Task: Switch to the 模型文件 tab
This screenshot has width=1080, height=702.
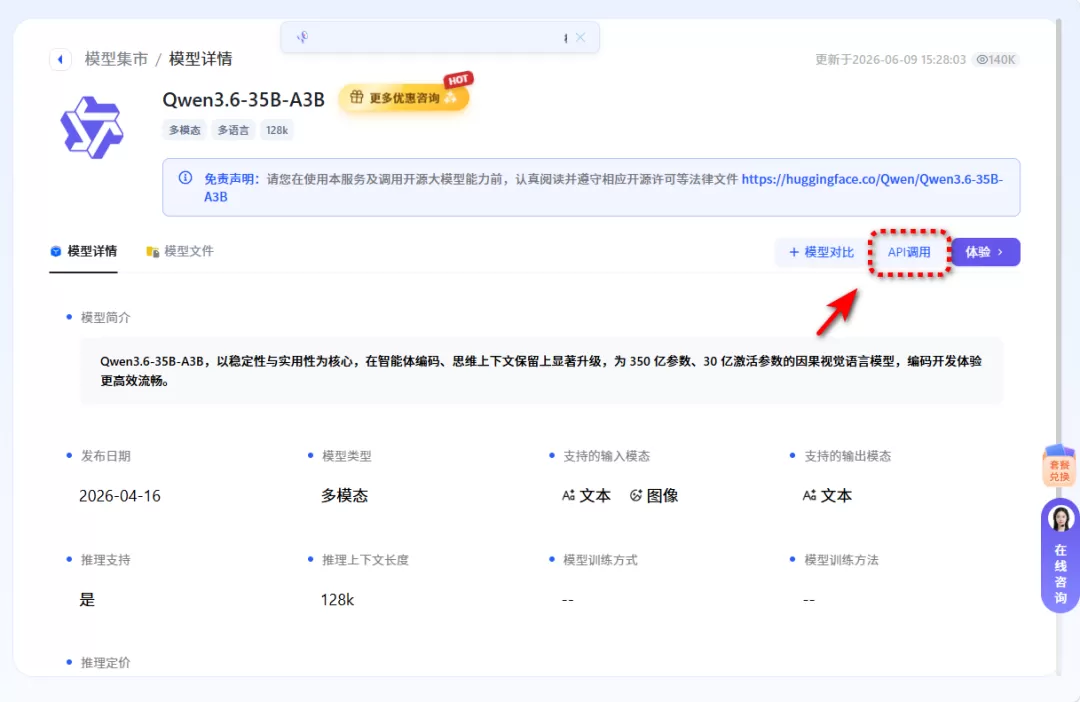Action: point(180,251)
